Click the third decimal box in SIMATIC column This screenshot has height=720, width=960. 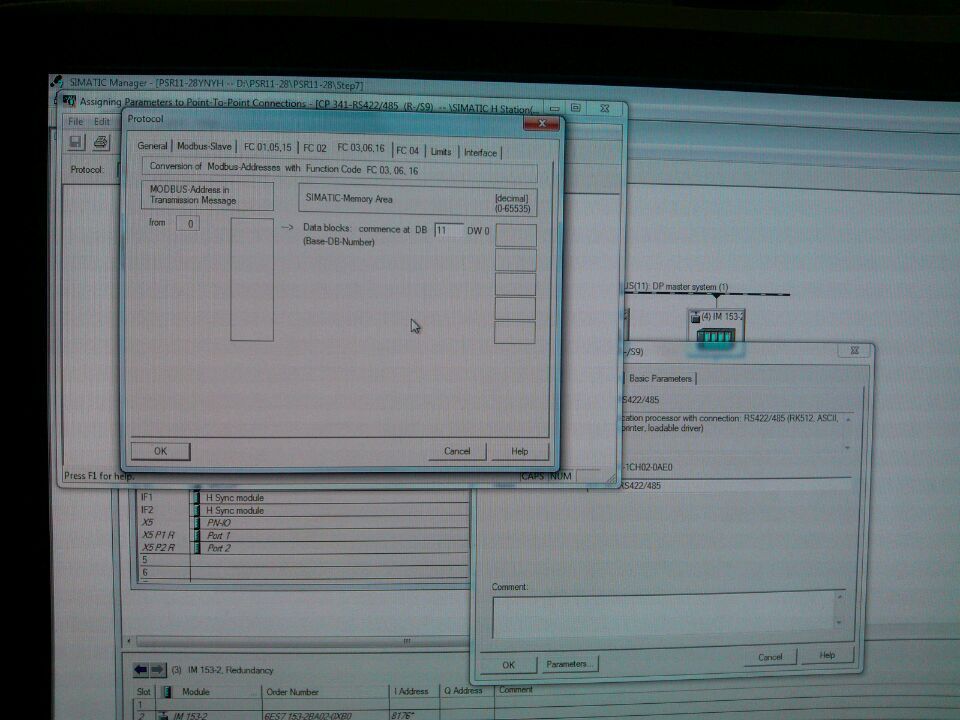click(515, 284)
